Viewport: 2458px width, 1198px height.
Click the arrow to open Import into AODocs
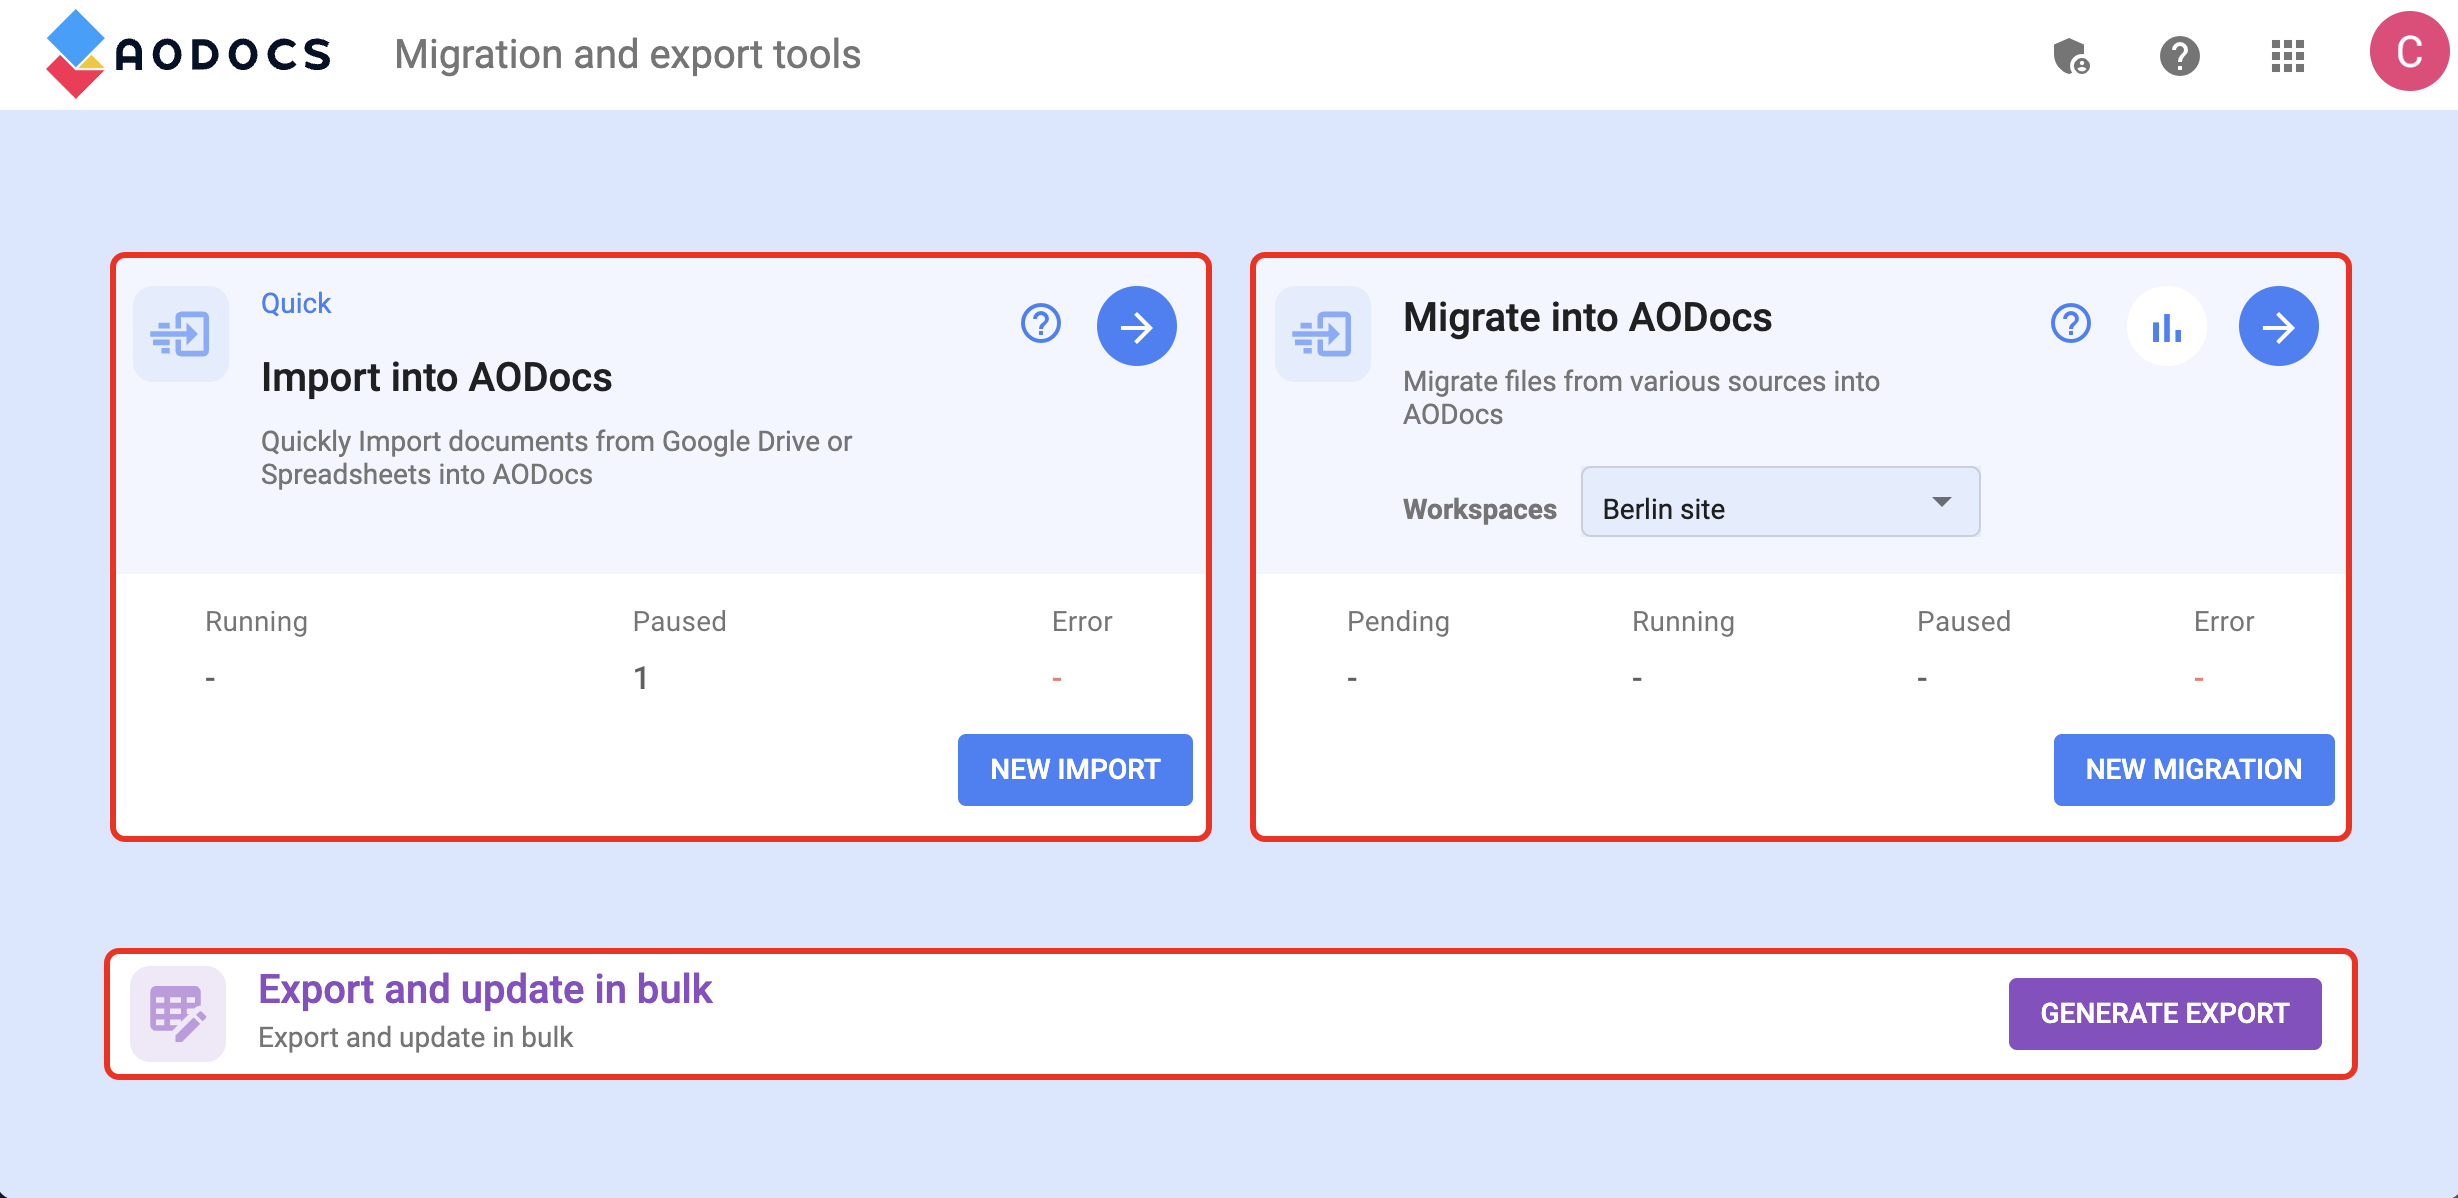pos(1136,325)
